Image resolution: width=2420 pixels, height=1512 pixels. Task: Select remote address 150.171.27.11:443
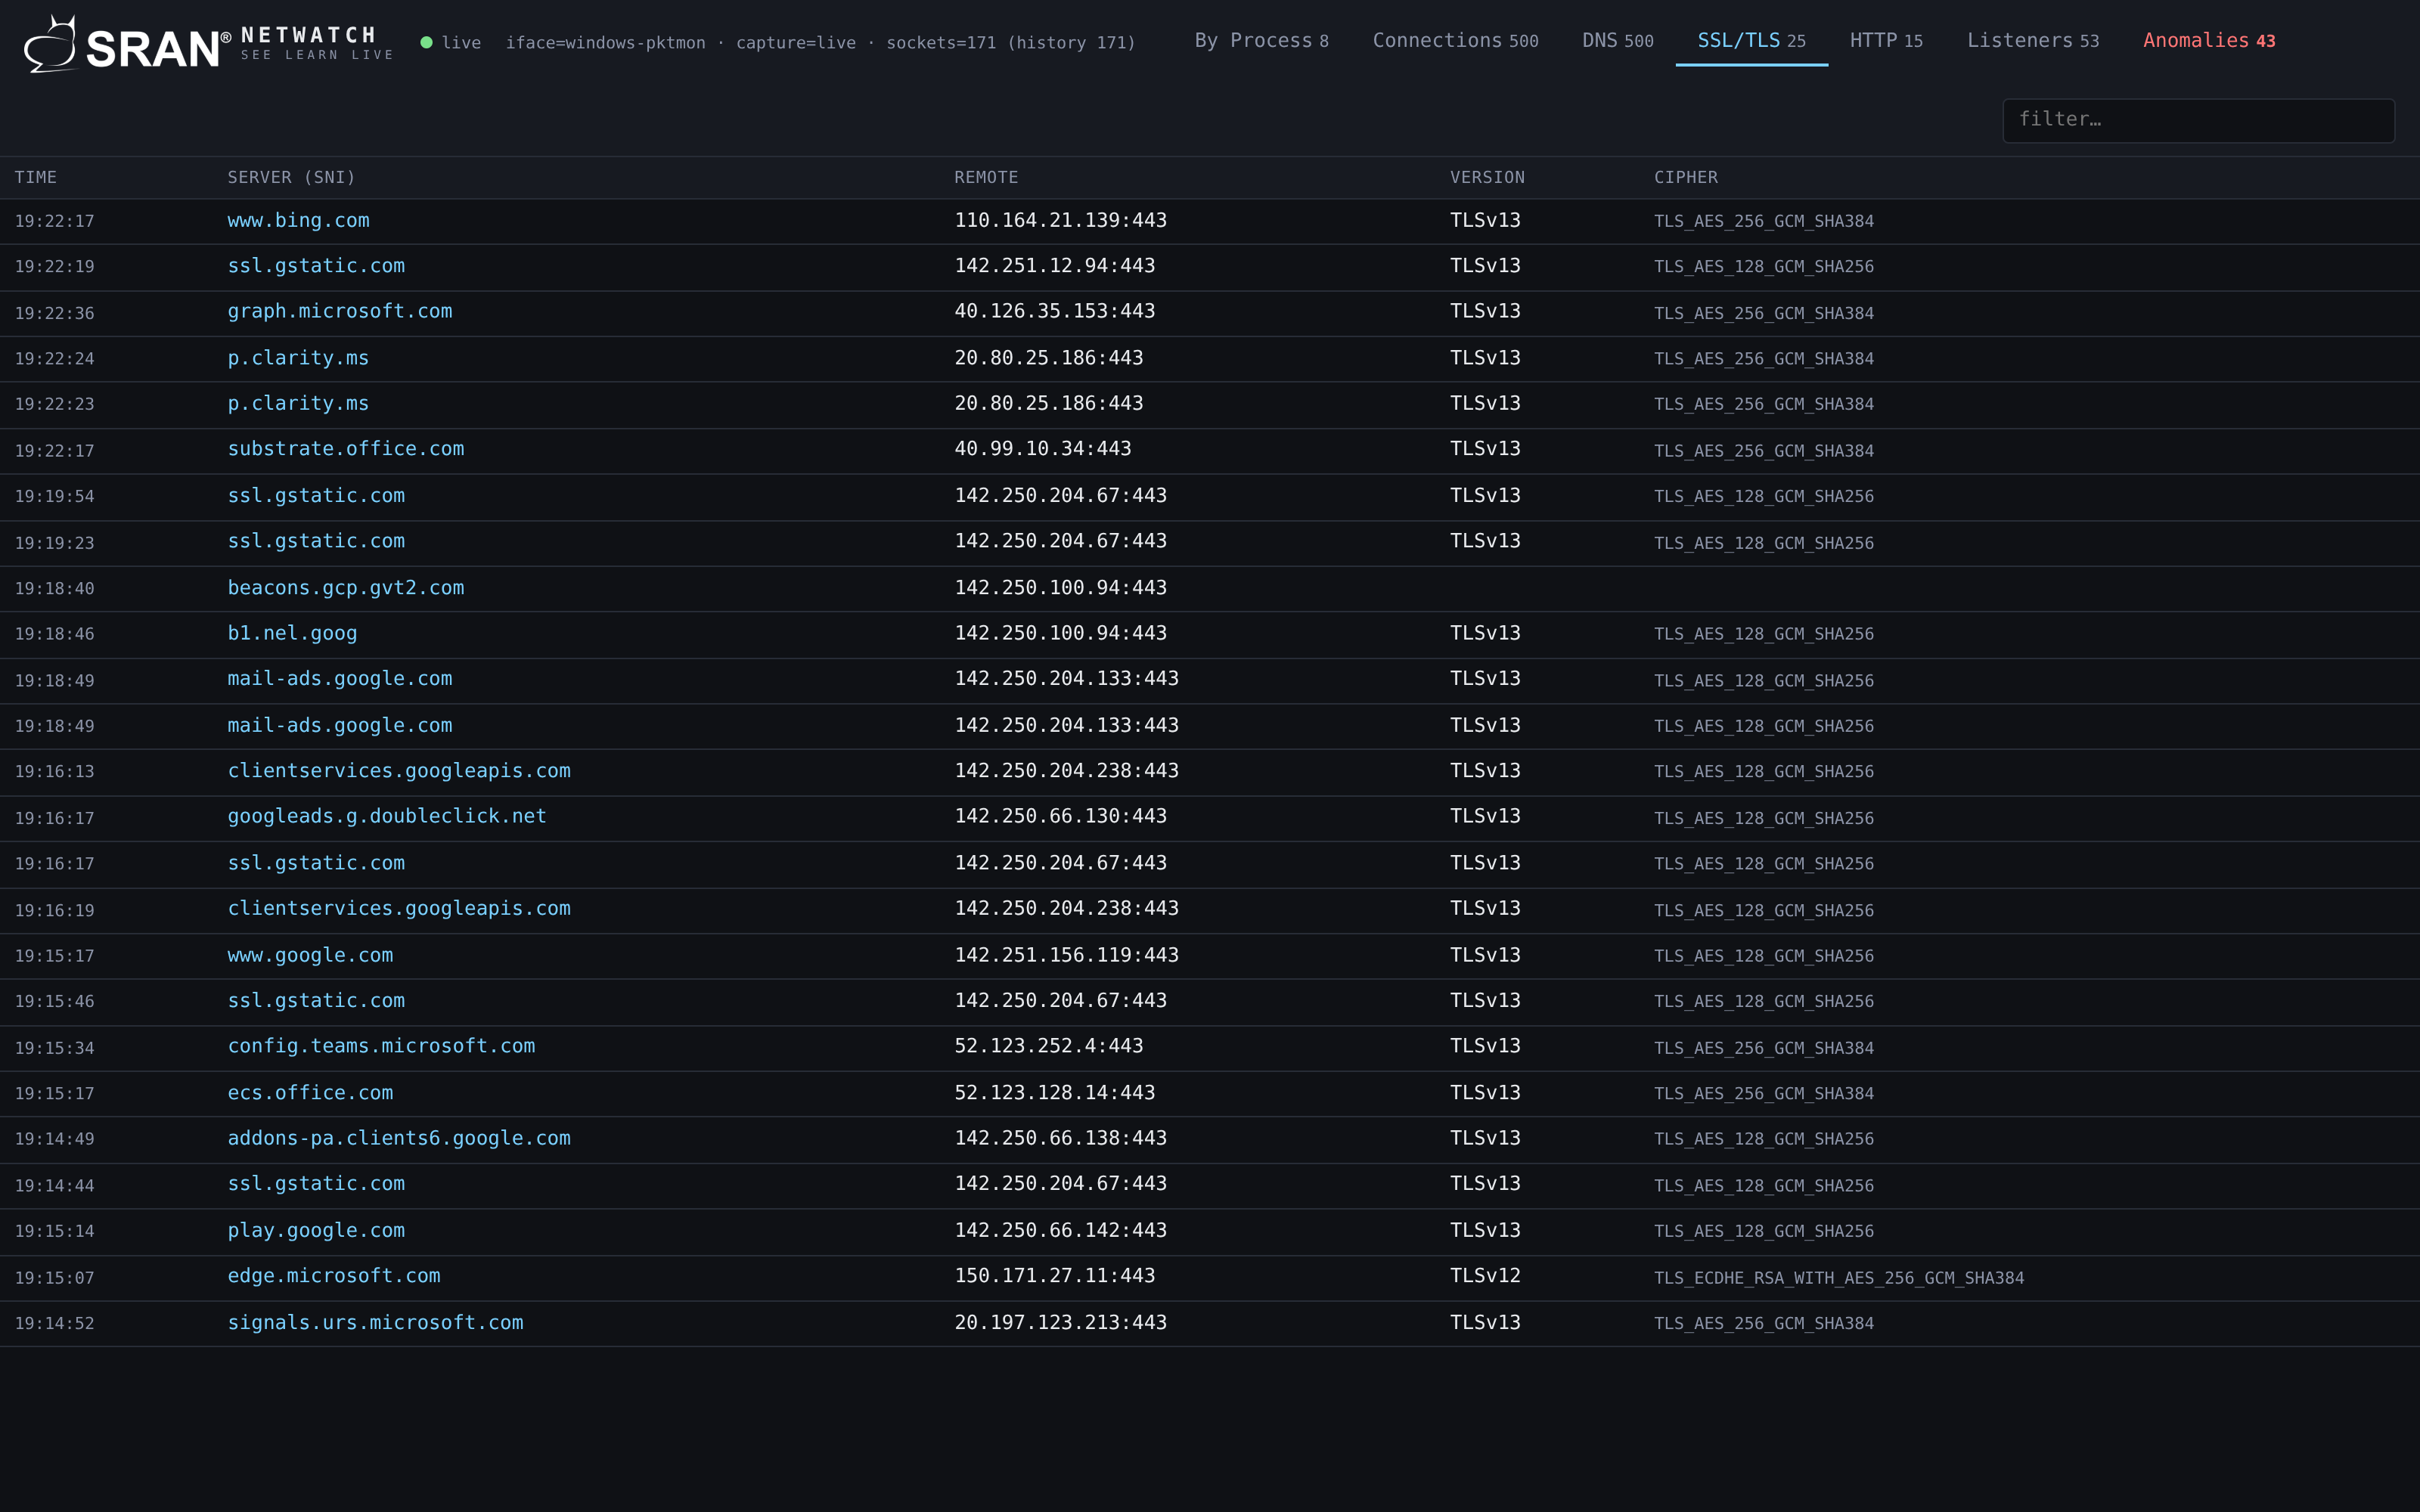tap(1055, 1276)
